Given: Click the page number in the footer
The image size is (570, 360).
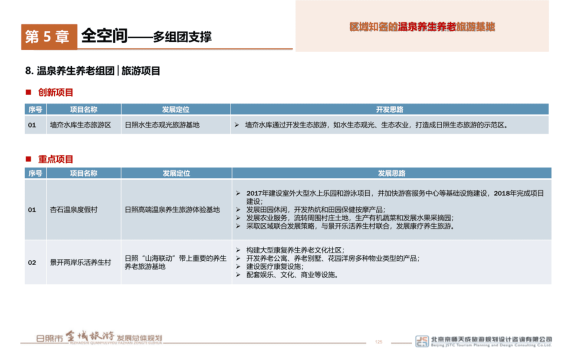Looking at the screenshot, I should 379,342.
